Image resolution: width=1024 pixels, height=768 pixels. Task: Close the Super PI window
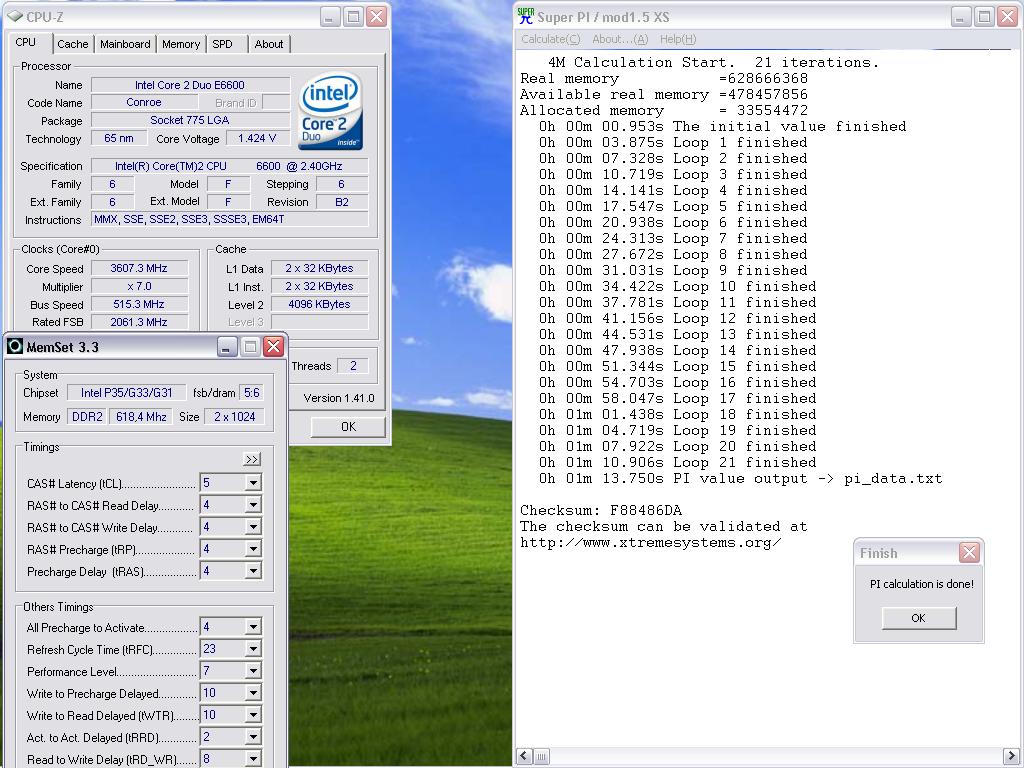pos(1008,16)
